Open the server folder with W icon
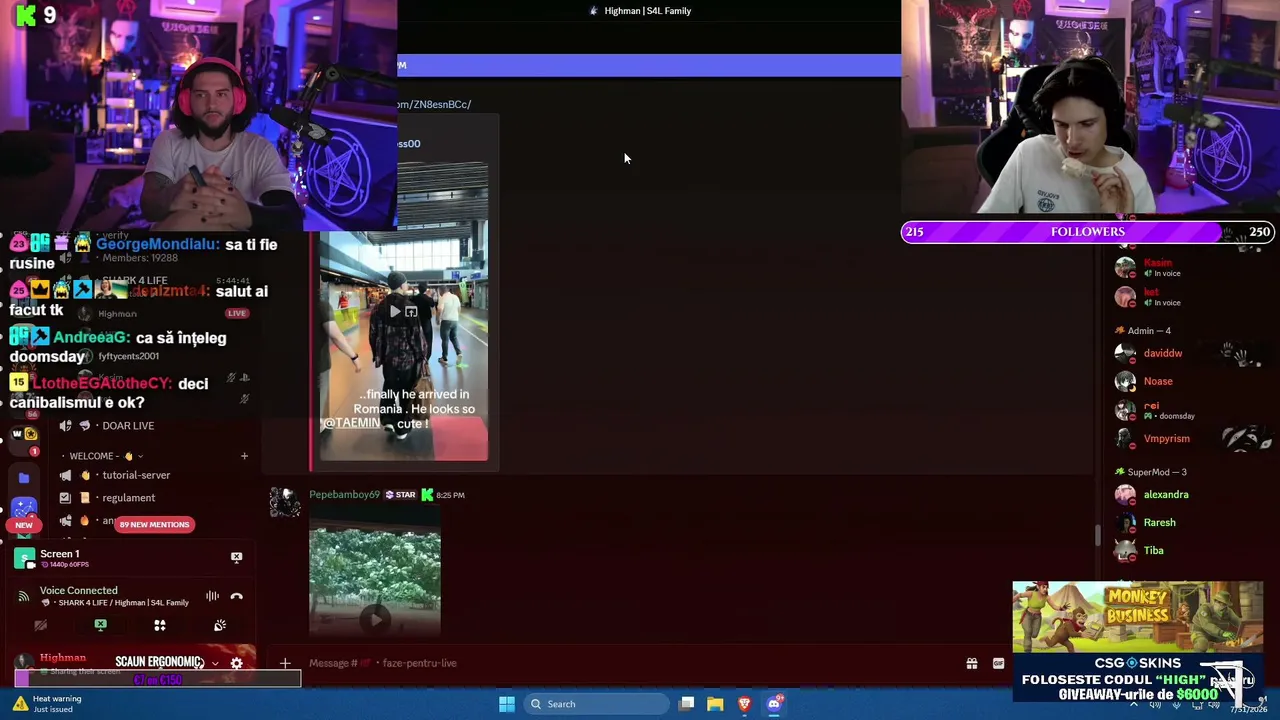The width and height of the screenshot is (1280, 720). 24,434
